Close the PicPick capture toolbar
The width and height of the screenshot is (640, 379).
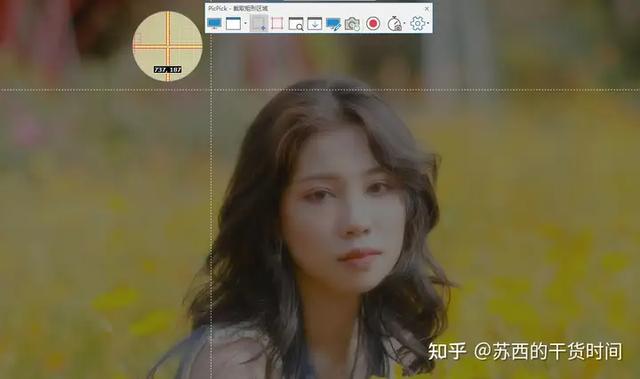pyautogui.click(x=427, y=8)
